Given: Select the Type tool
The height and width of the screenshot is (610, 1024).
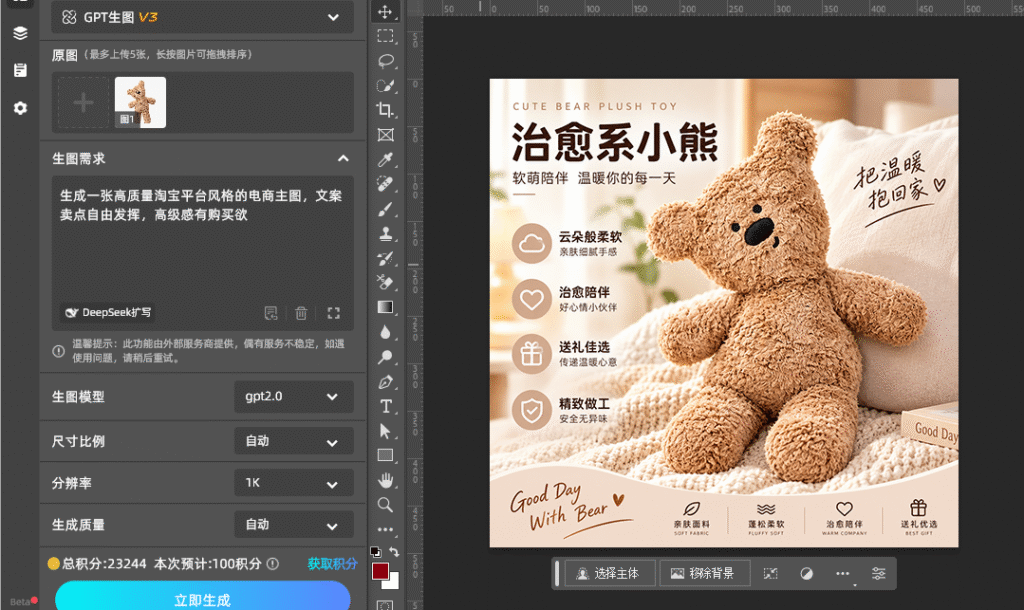Looking at the screenshot, I should [x=385, y=406].
